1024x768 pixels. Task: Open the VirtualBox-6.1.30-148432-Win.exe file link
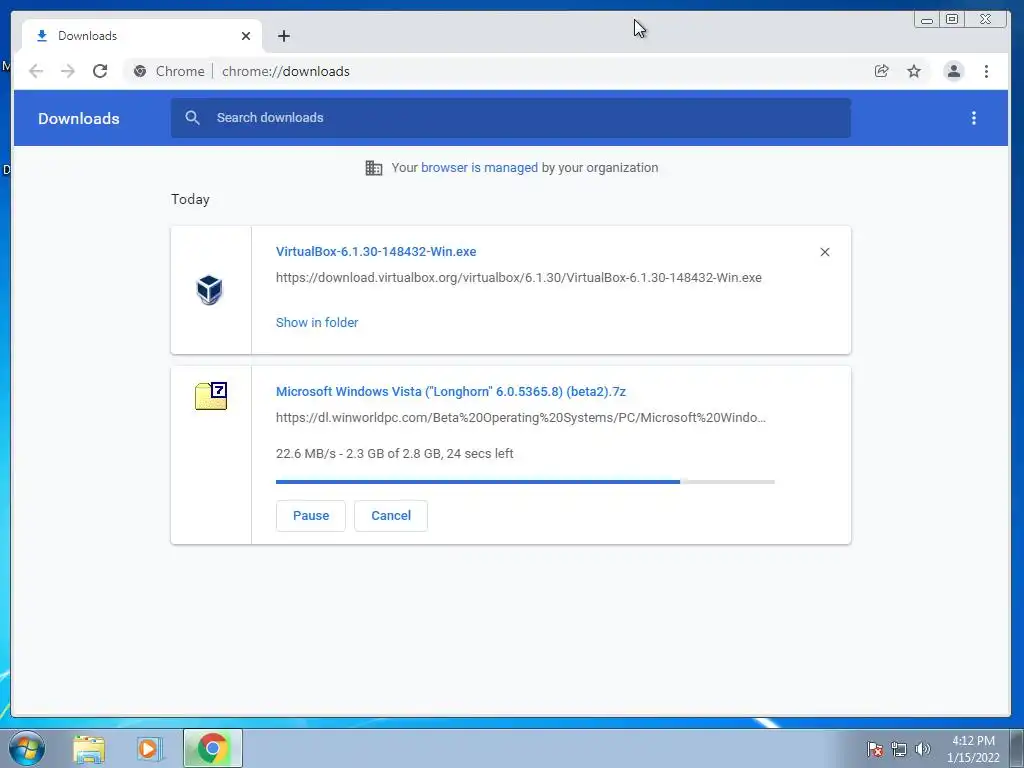376,251
